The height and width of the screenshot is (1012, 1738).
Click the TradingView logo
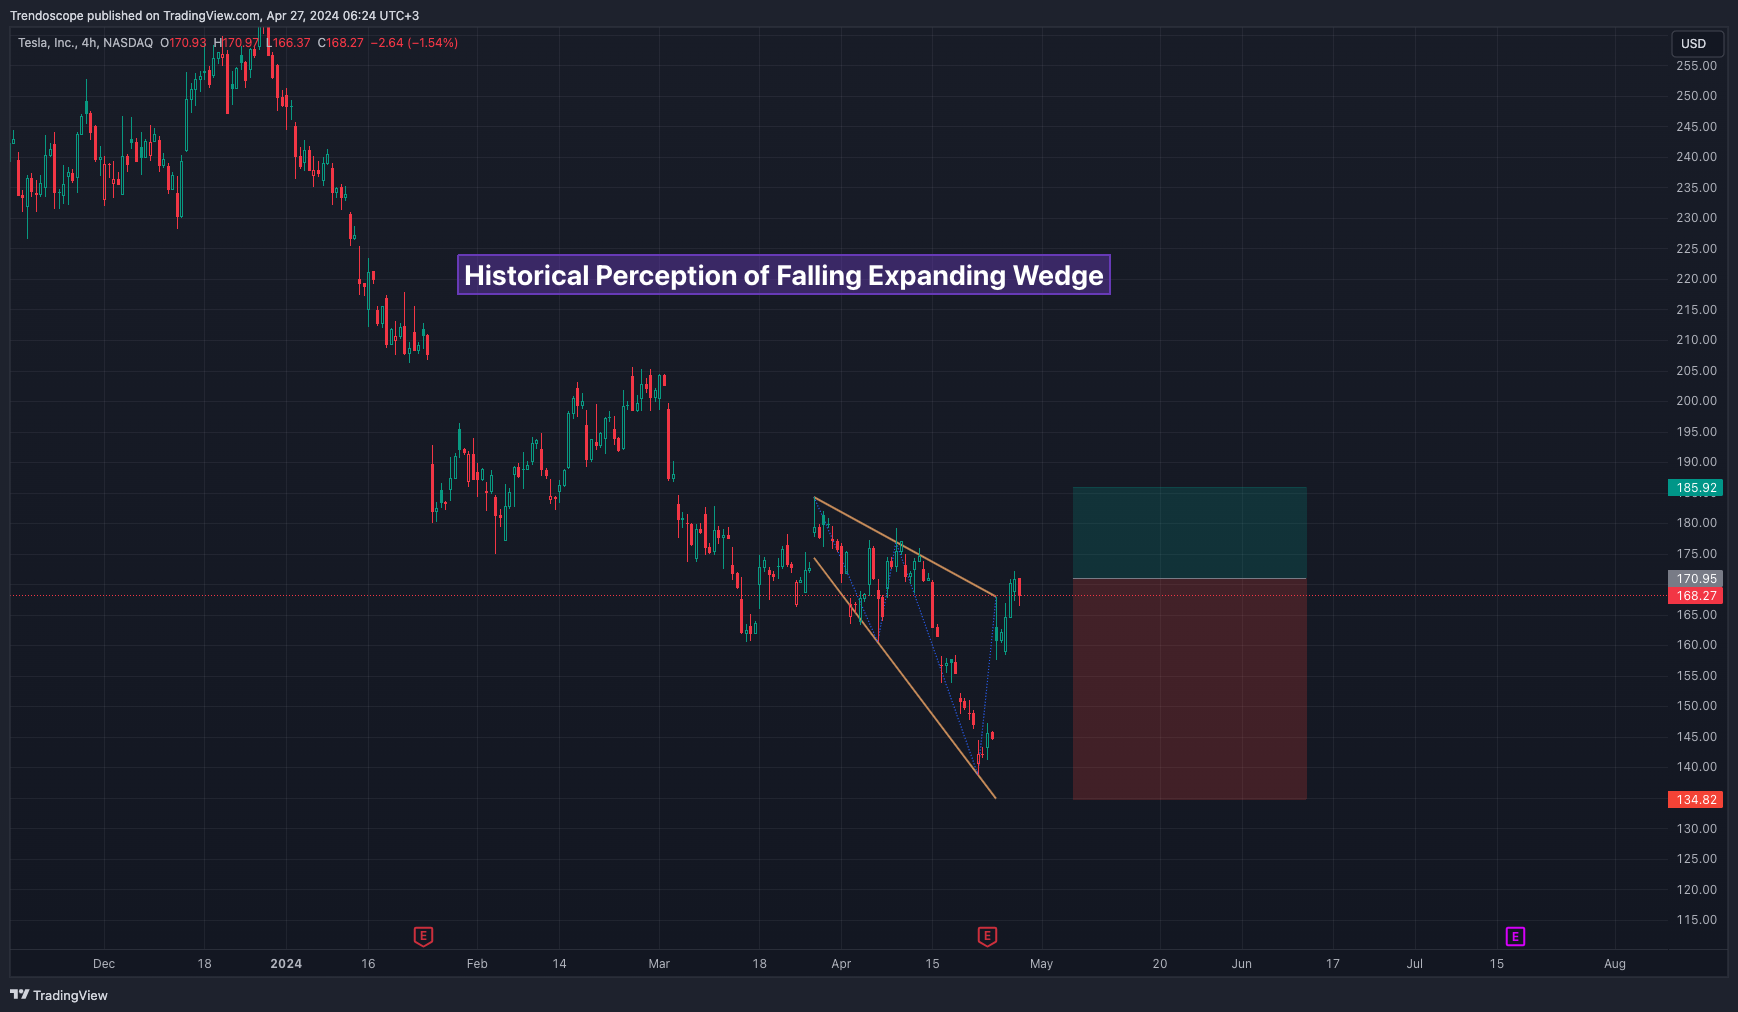pyautogui.click(x=59, y=995)
